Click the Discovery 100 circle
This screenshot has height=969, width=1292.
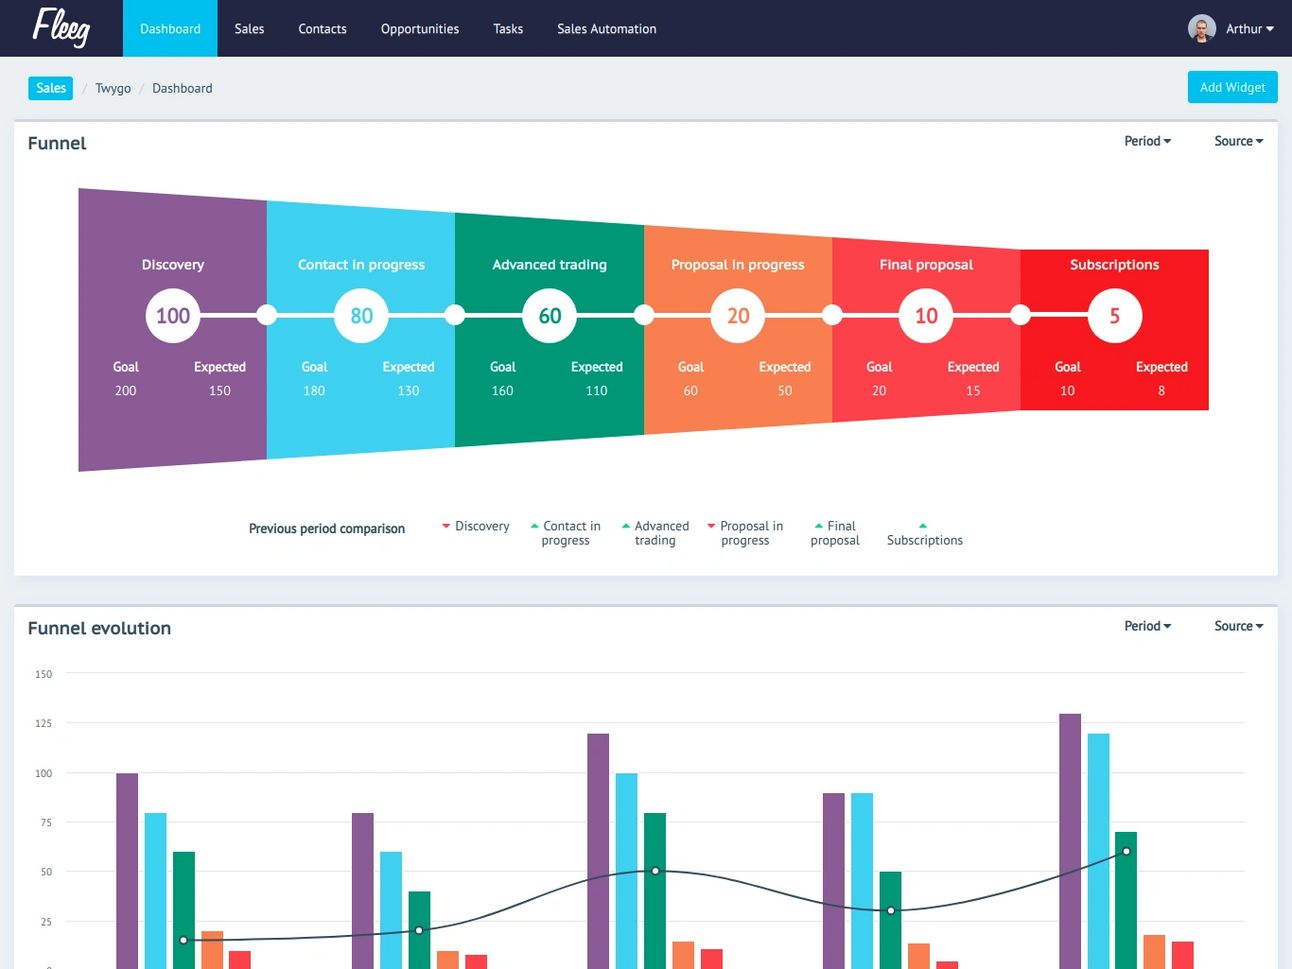point(173,316)
